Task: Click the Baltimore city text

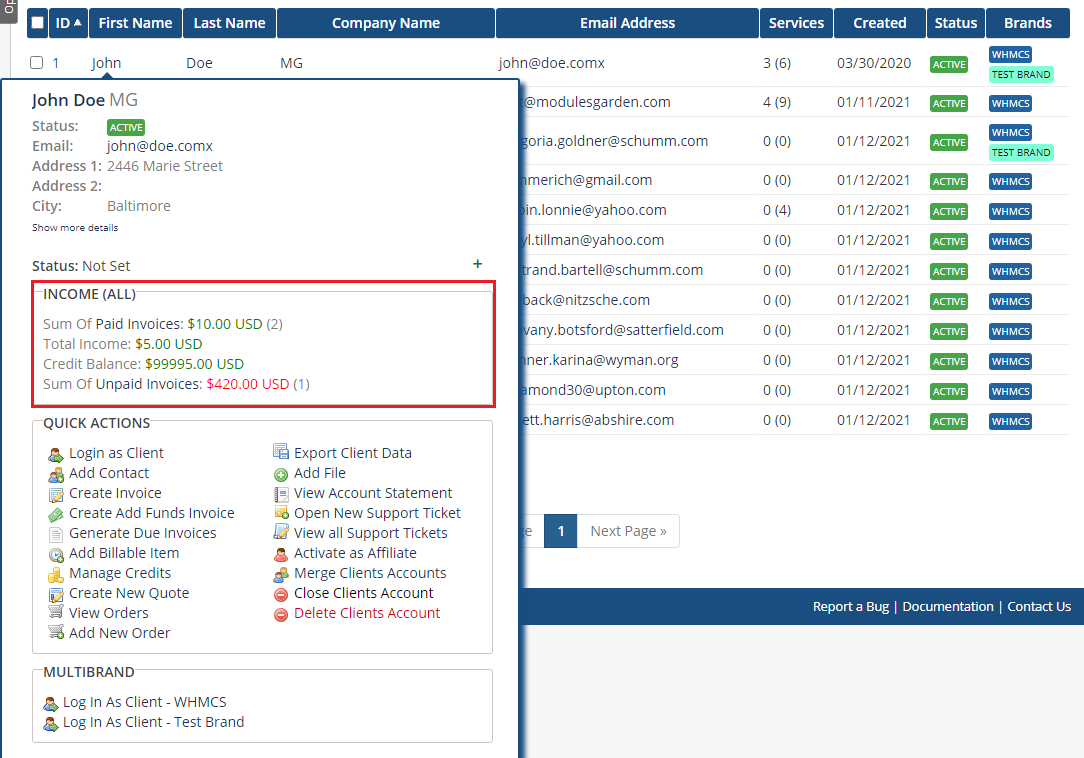Action: 138,206
